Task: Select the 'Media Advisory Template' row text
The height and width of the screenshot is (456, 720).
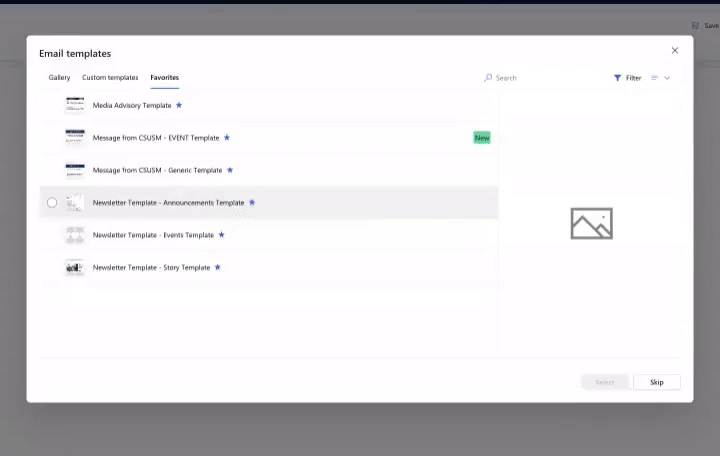Action: point(132,105)
